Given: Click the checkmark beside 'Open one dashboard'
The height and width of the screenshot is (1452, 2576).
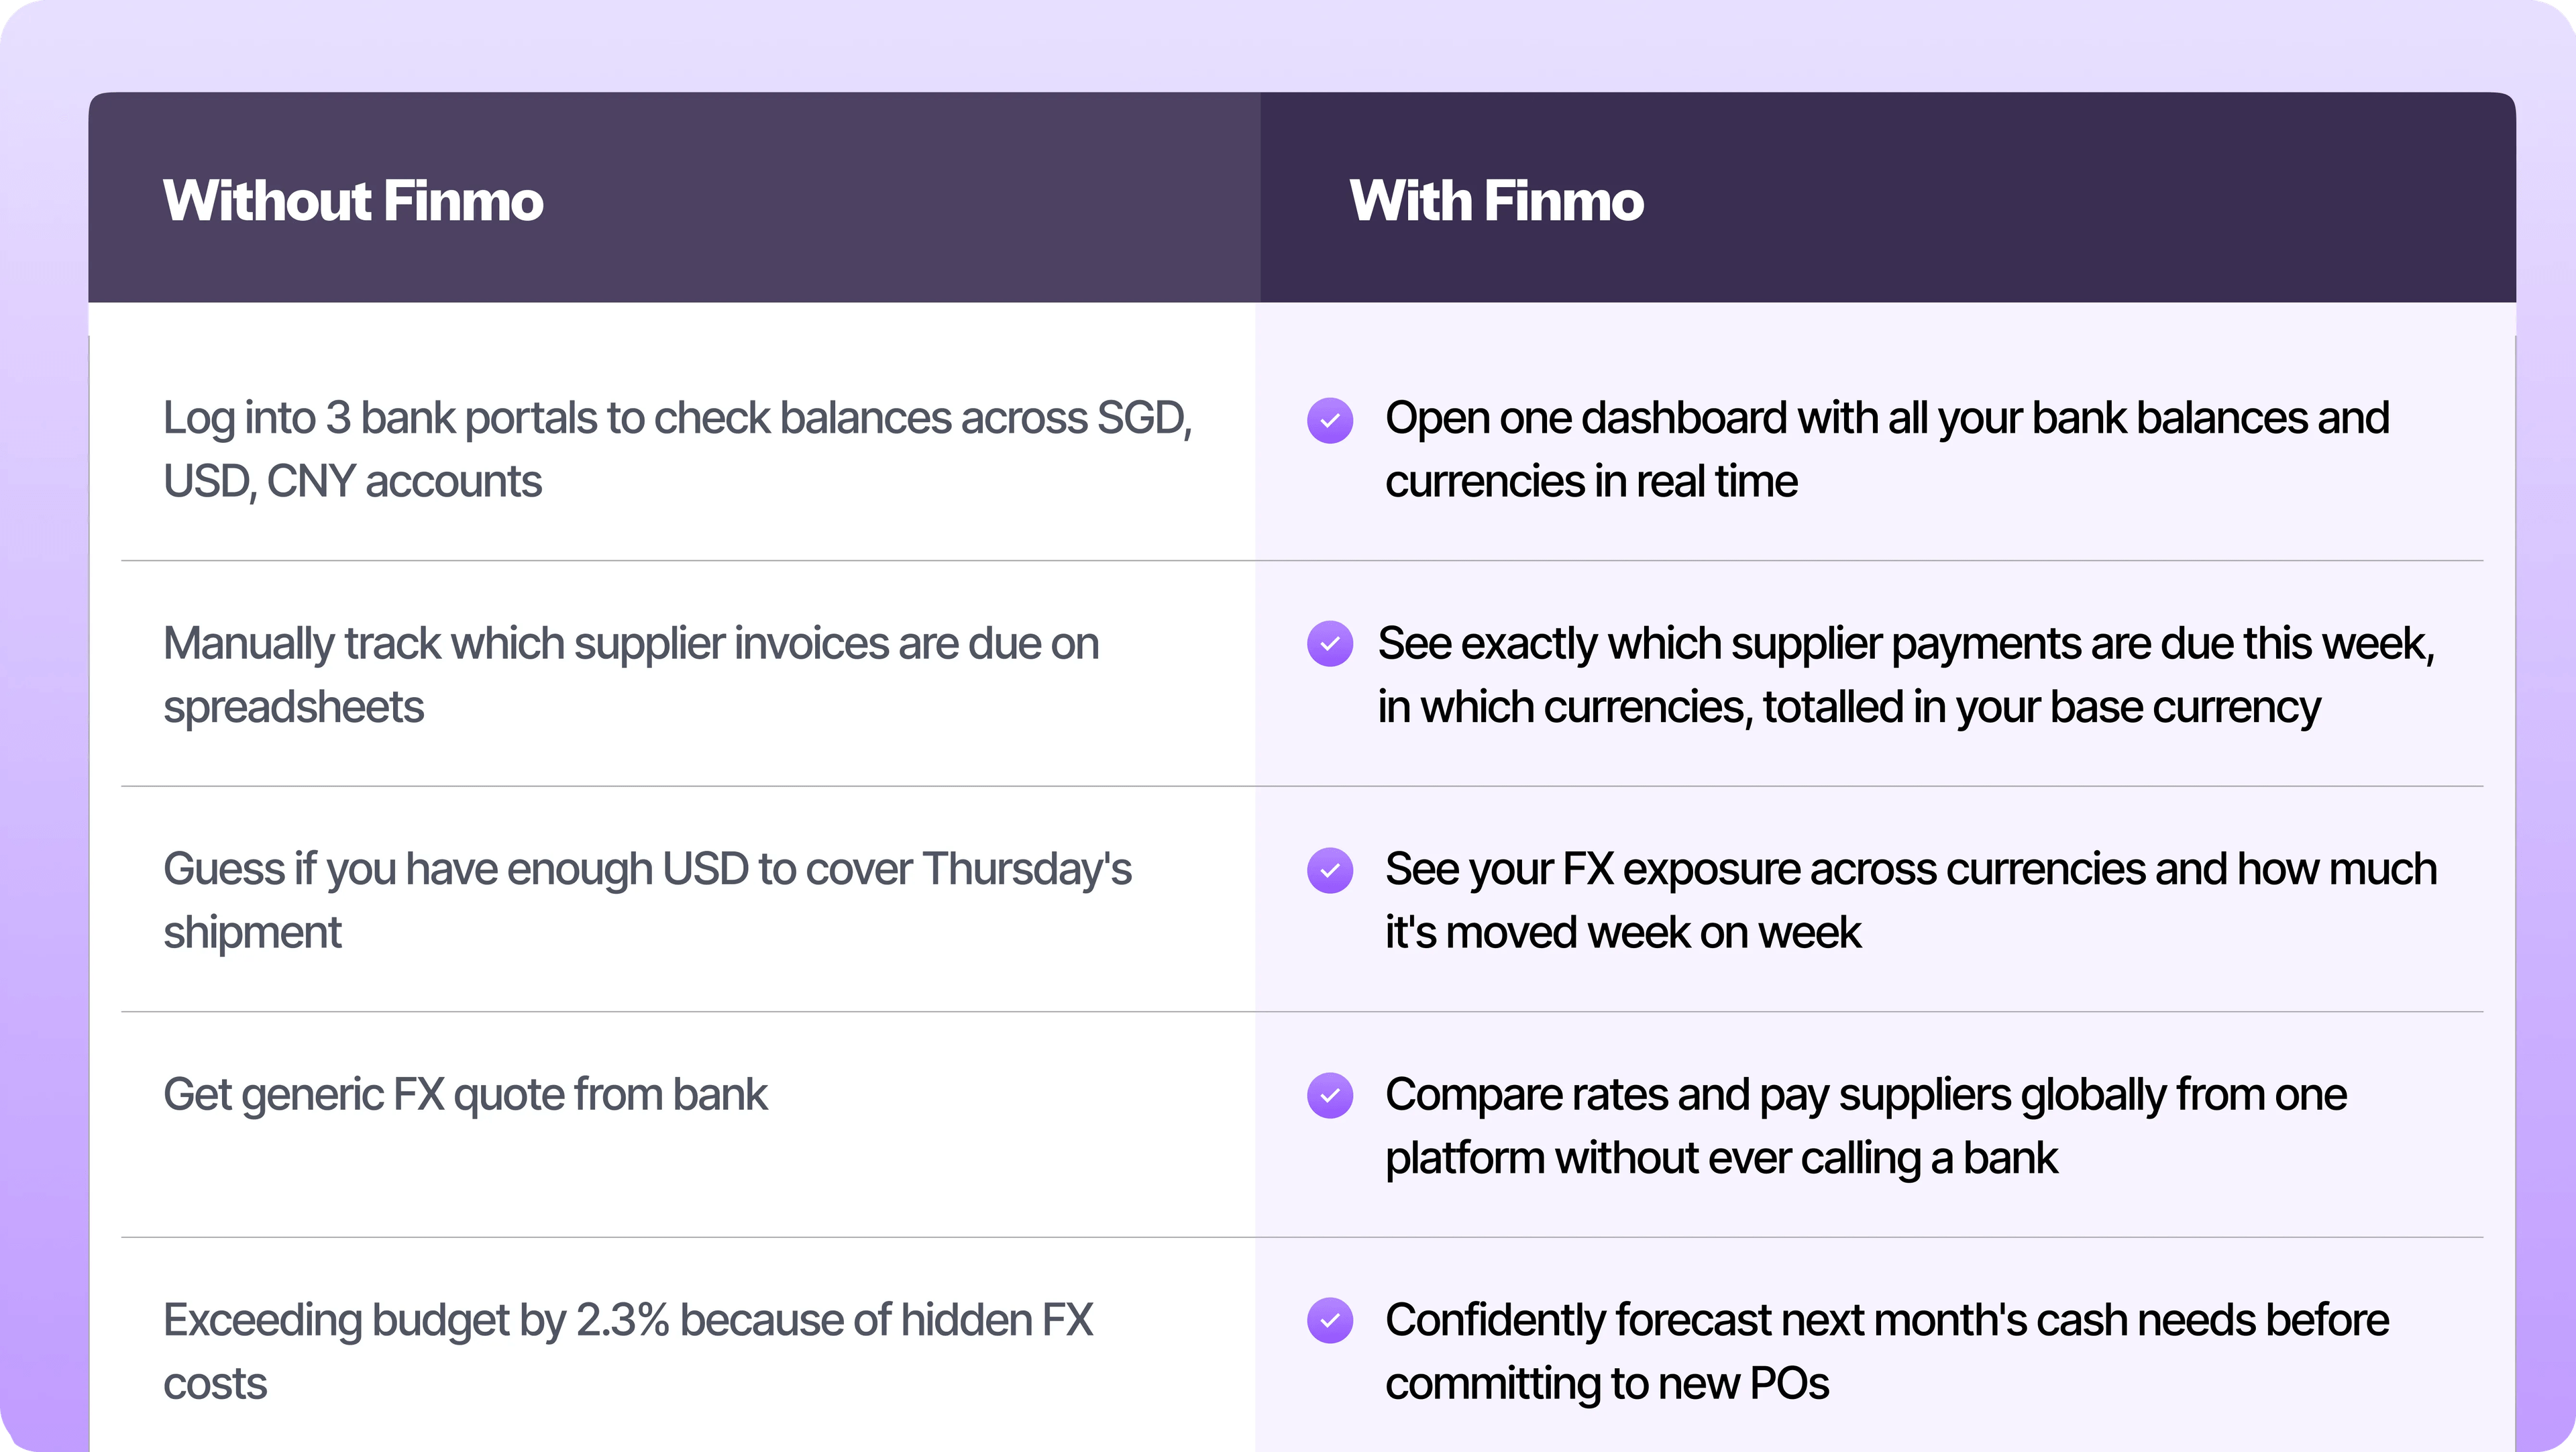Looking at the screenshot, I should pos(1330,420).
